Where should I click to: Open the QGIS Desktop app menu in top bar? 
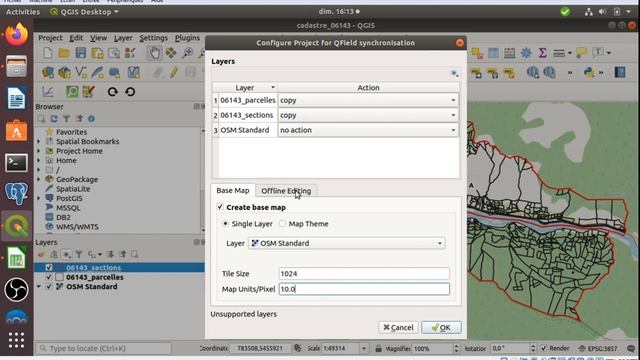(x=84, y=12)
